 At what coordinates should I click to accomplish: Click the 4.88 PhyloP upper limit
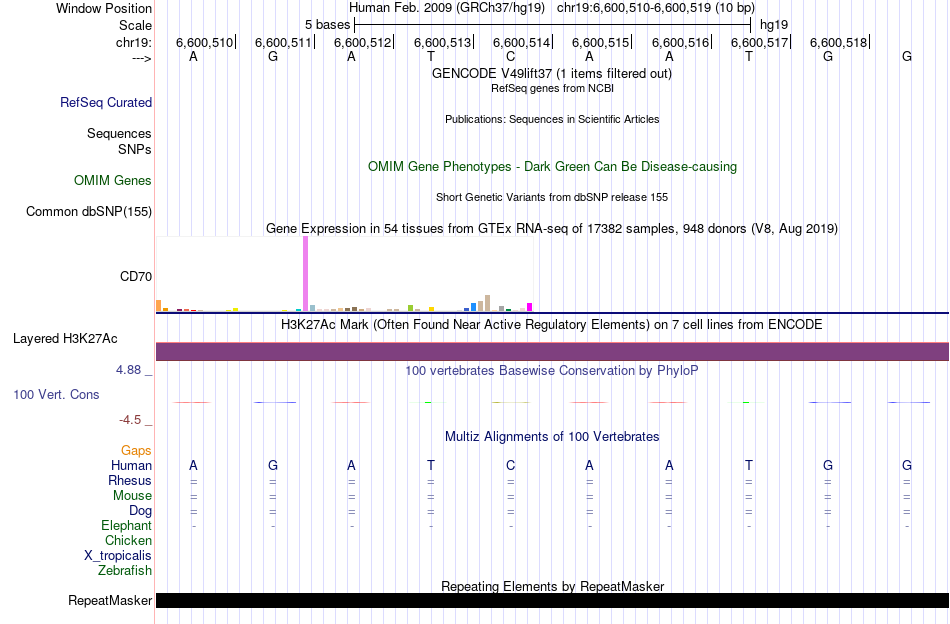tap(128, 370)
